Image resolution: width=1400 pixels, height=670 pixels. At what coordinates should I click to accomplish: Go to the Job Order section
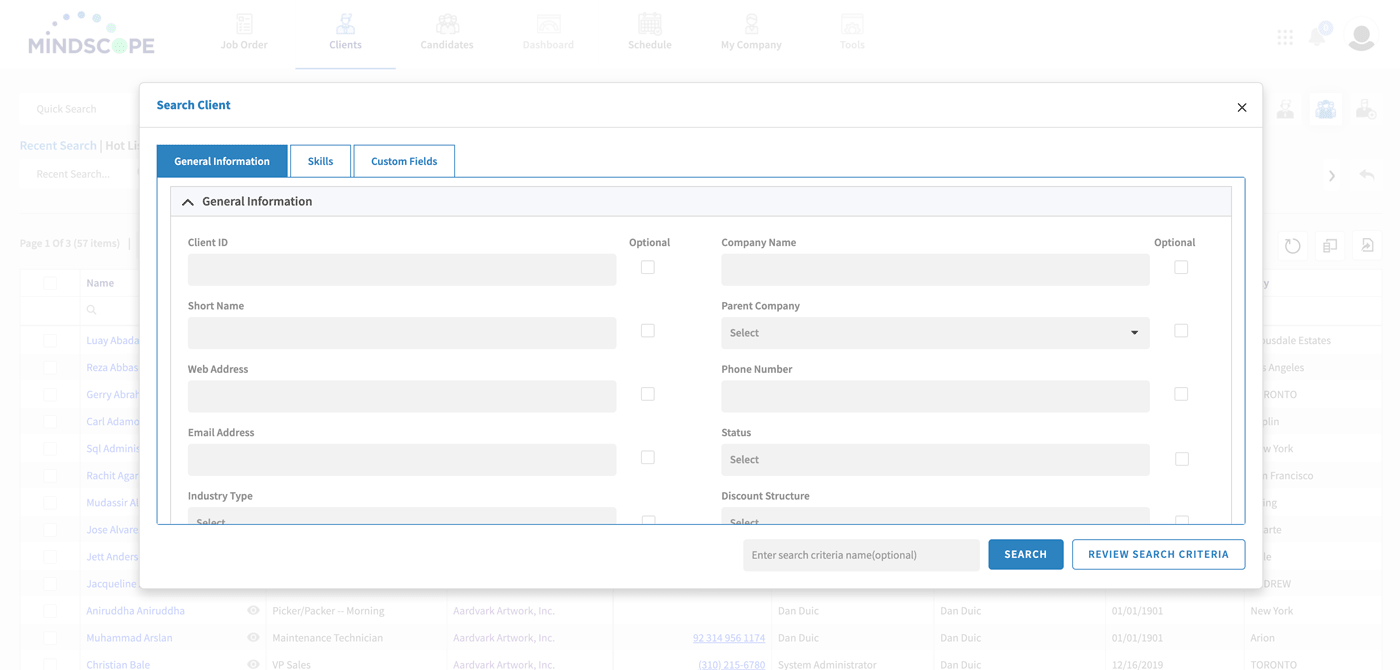click(x=244, y=30)
